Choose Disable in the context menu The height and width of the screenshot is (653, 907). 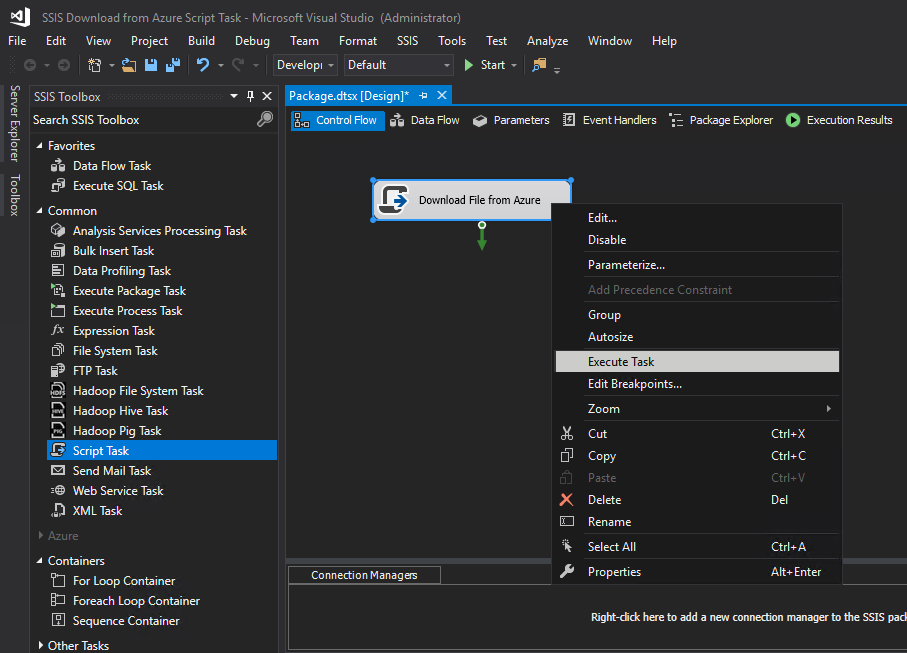click(x=697, y=239)
